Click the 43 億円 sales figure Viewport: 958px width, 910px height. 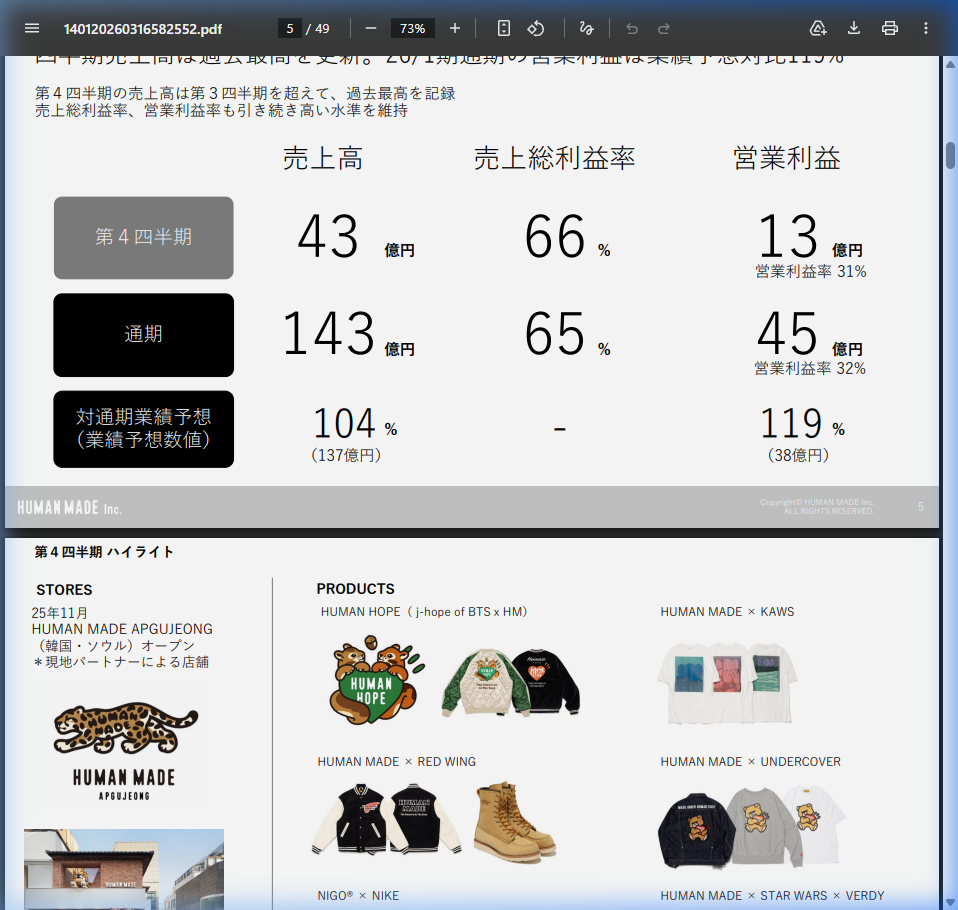356,237
